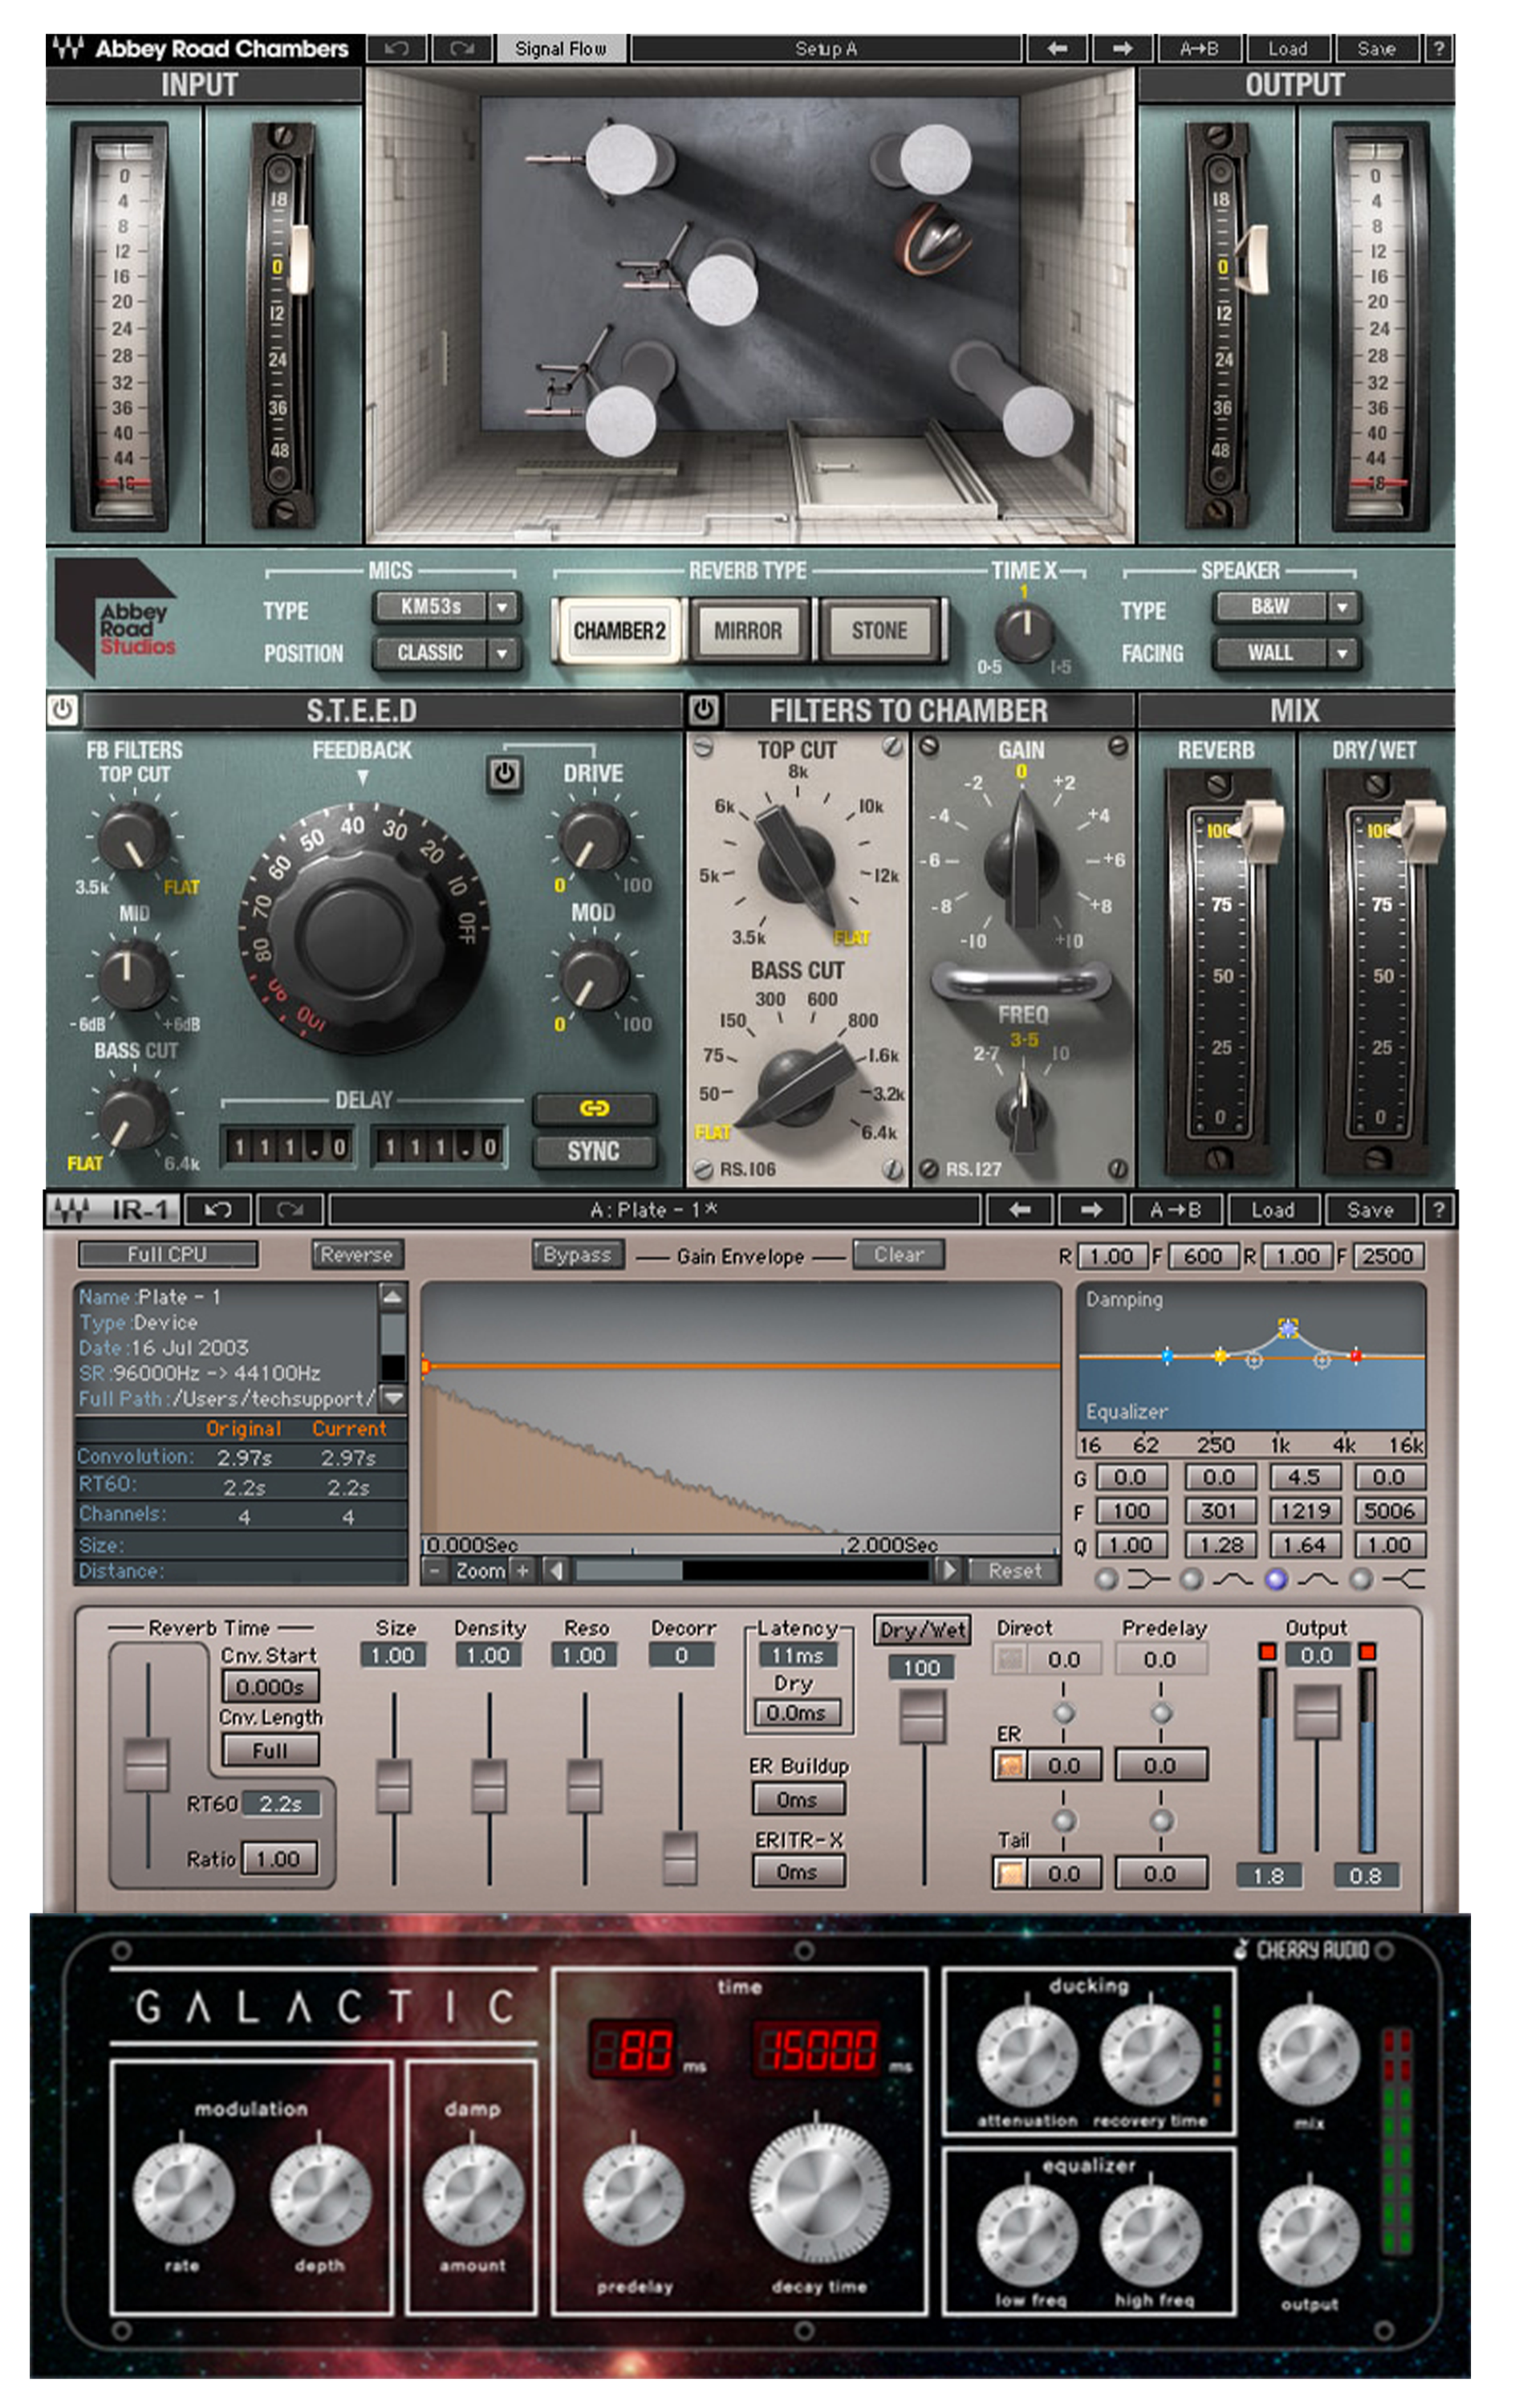Image resolution: width=1515 pixels, height=2408 pixels.
Task: Redo in Abbey Road Chambers toolbar
Action: tap(461, 48)
